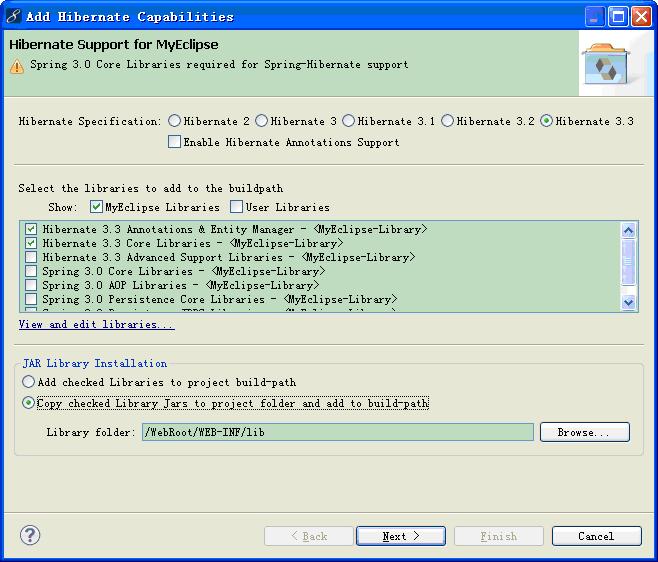Select Copy checked Library Jars to project folder
658x562 pixels.
(x=28, y=403)
